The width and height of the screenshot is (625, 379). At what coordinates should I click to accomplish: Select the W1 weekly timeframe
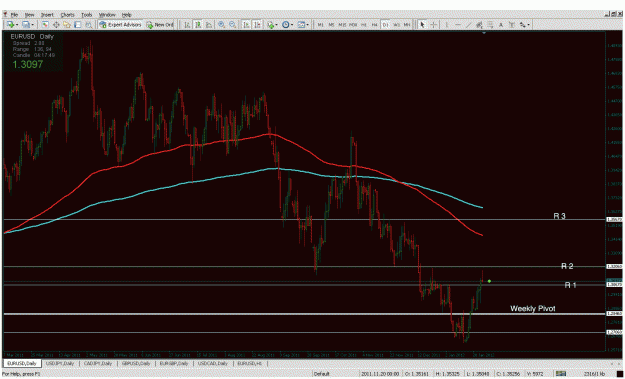(x=397, y=25)
